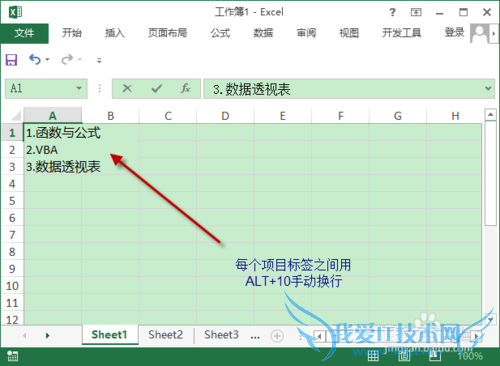
Task: Click in the formula bar text 3.数据透视表
Action: (x=252, y=89)
